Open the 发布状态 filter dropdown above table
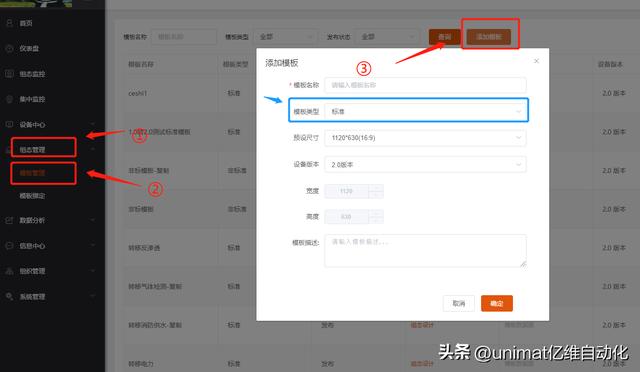 [387, 37]
